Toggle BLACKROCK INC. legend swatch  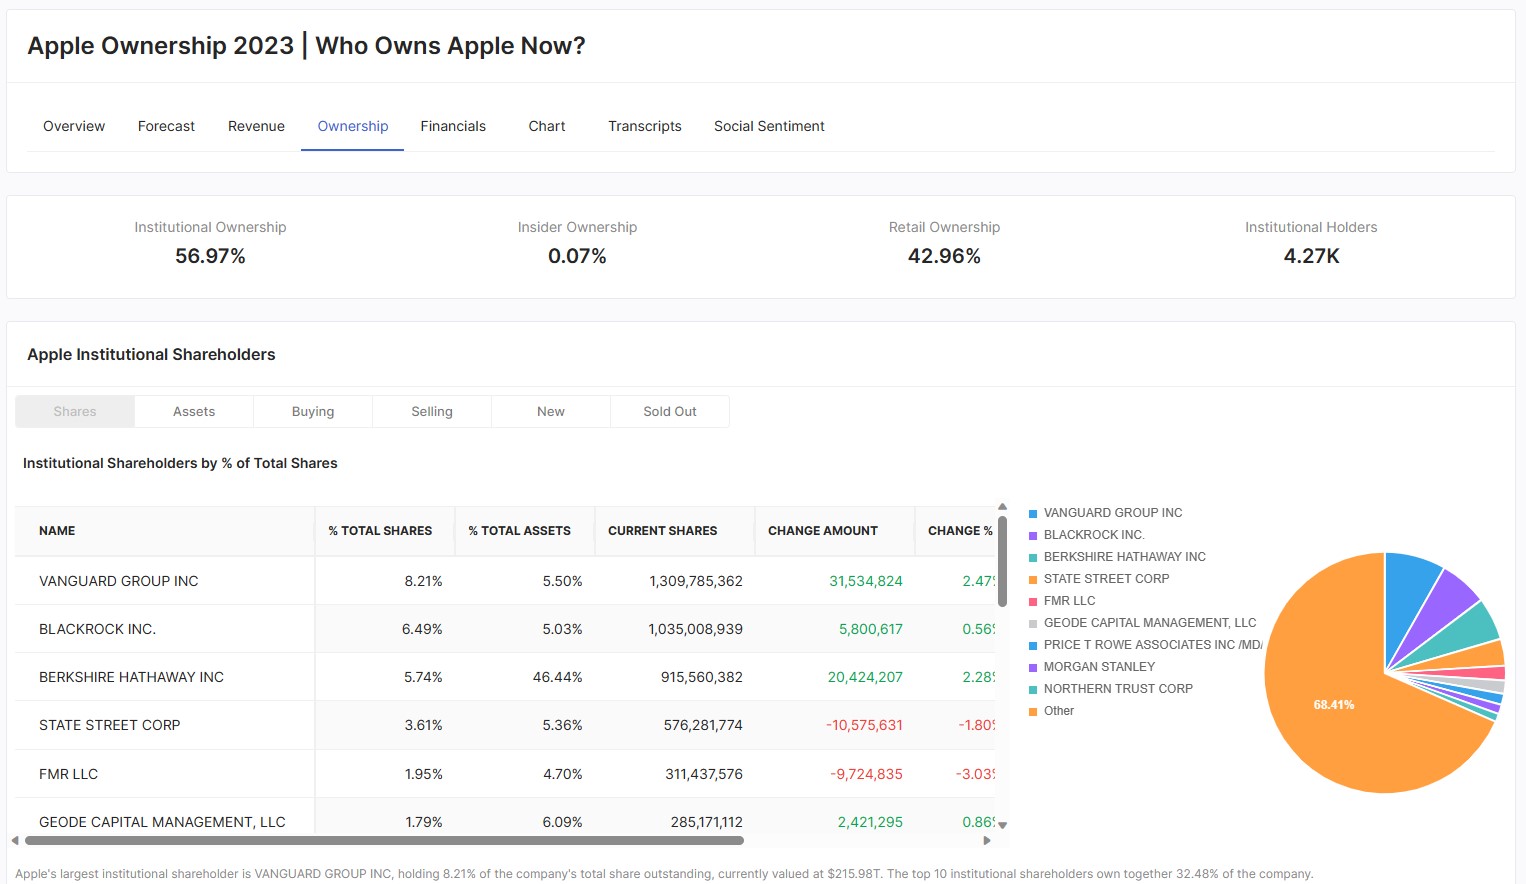[1033, 535]
